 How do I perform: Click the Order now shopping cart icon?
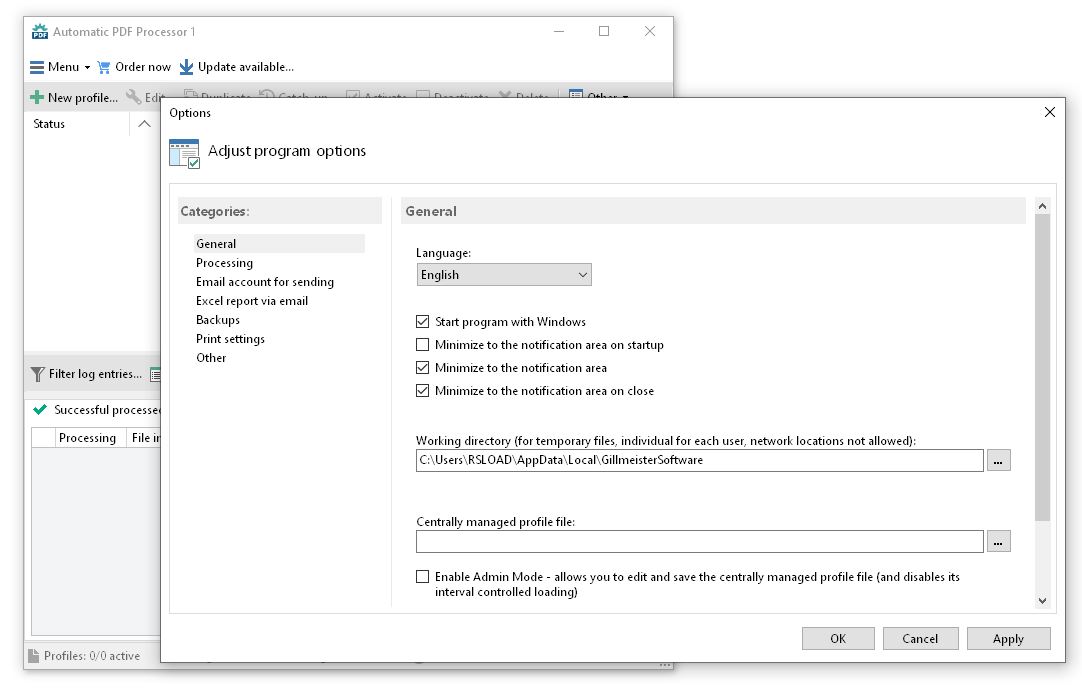(103, 66)
